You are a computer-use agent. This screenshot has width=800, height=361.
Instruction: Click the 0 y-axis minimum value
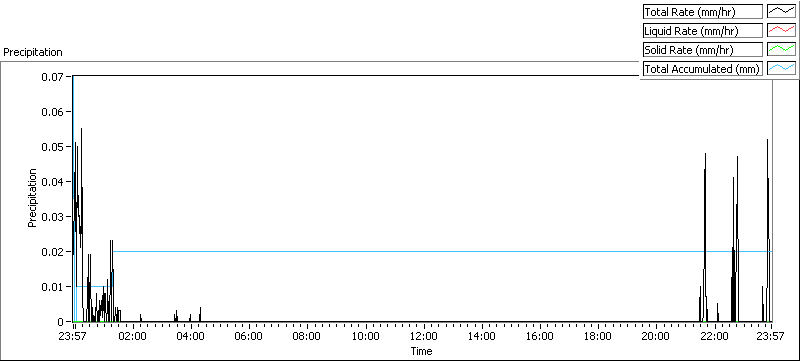click(x=61, y=322)
